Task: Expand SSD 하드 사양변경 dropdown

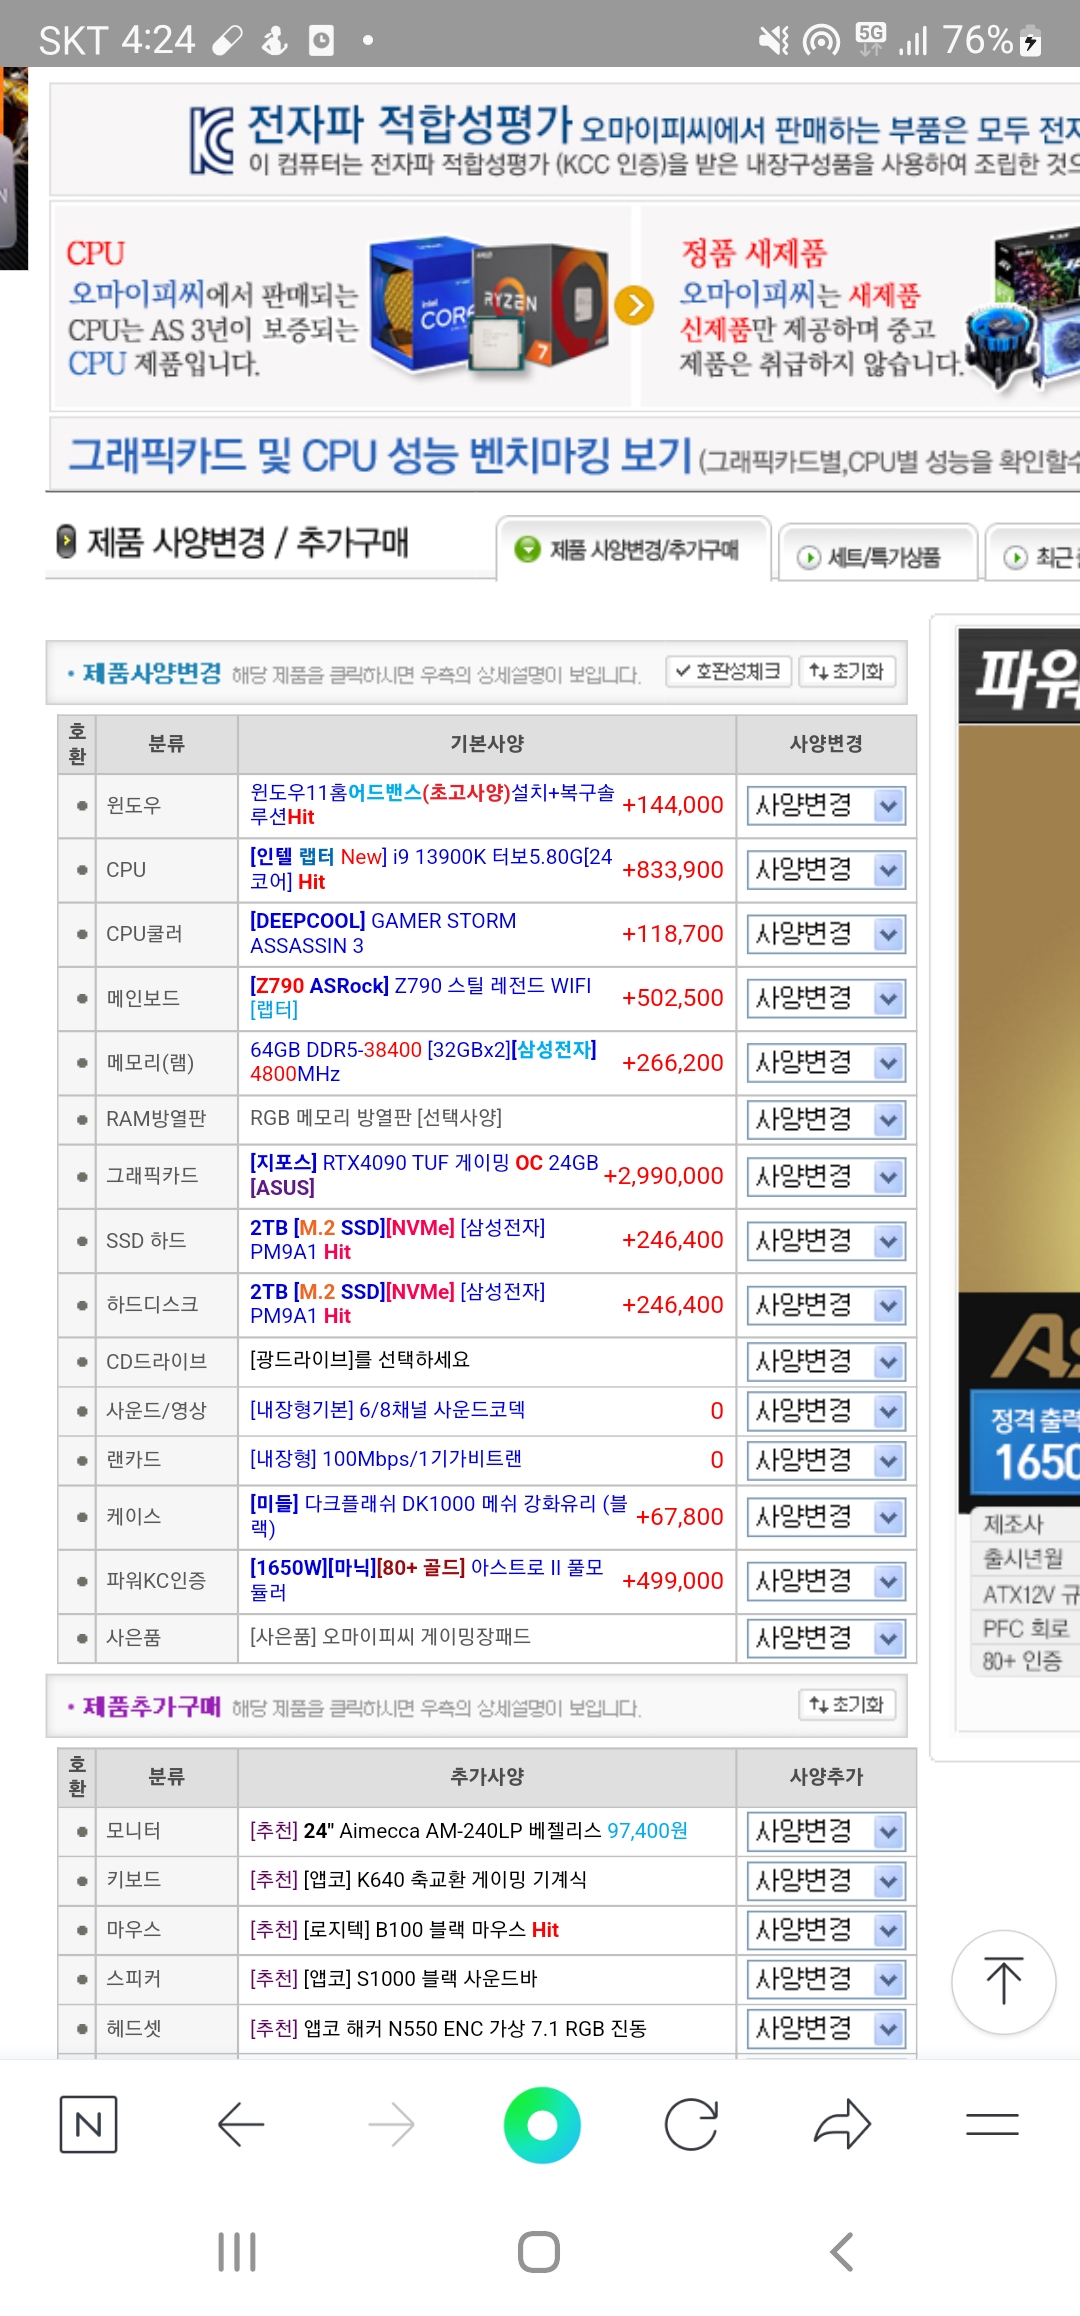Action: (826, 1241)
